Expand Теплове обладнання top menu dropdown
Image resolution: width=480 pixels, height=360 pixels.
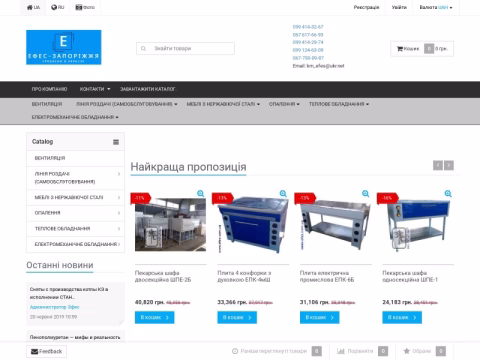pyautogui.click(x=339, y=104)
